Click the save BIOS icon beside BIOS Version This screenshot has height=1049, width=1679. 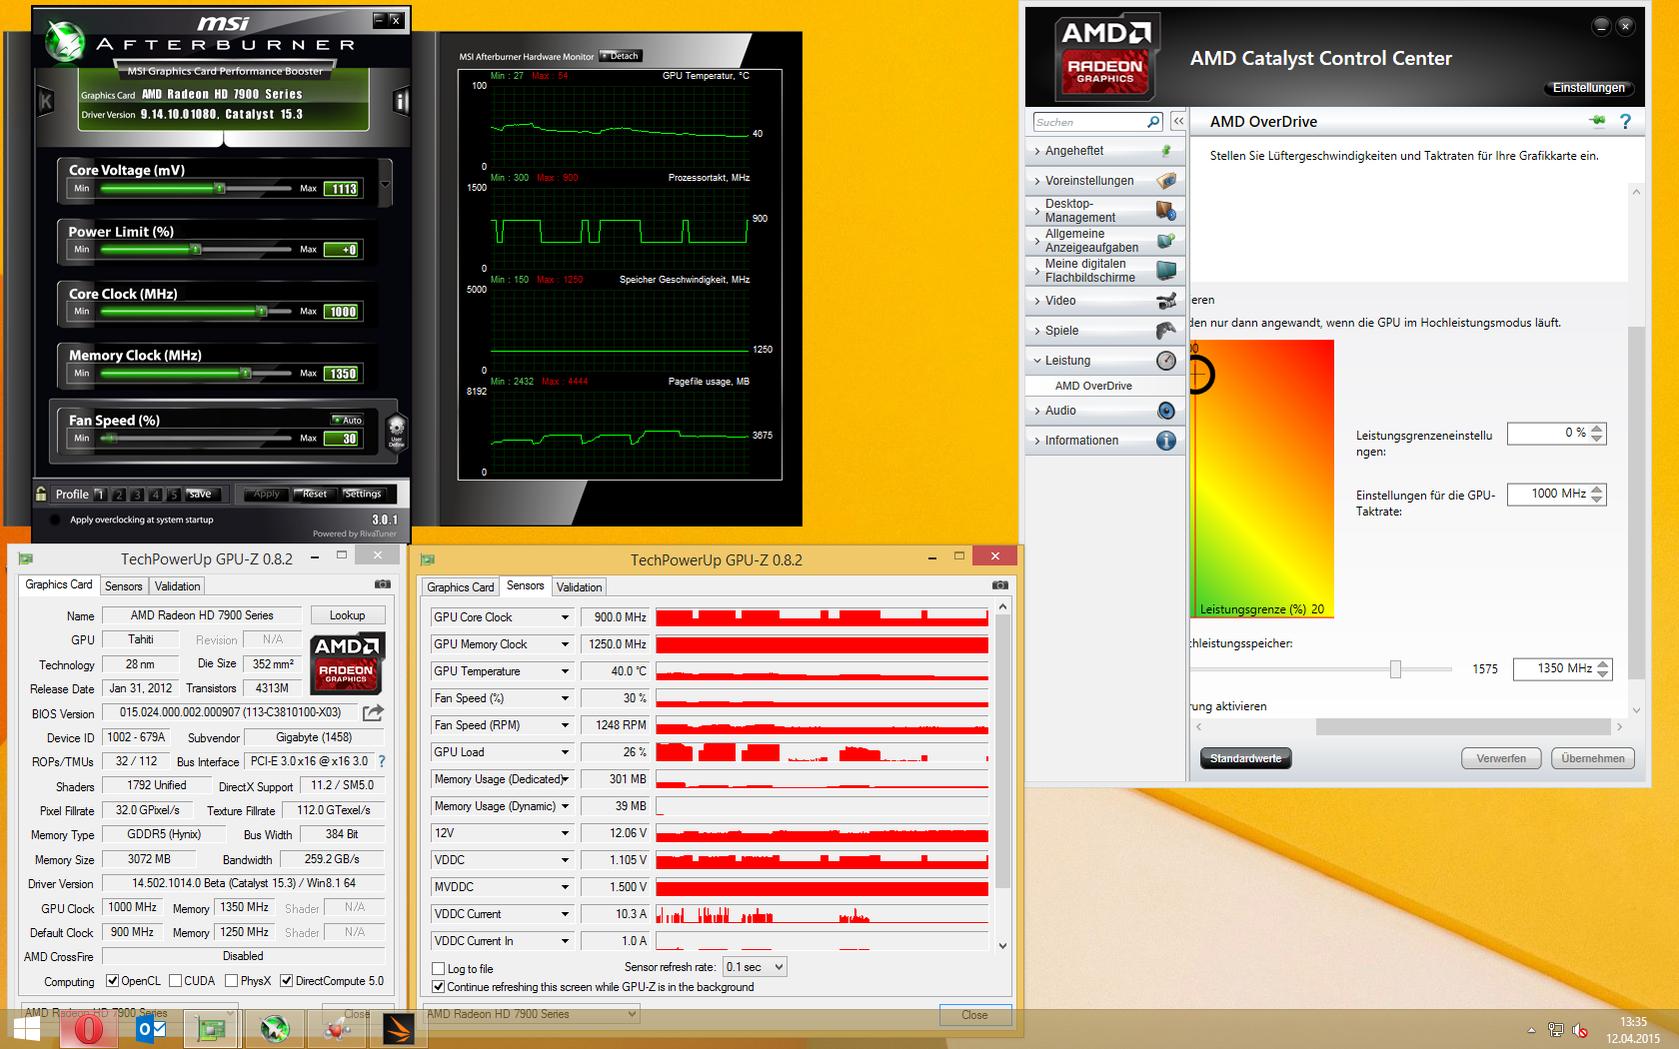click(x=373, y=713)
